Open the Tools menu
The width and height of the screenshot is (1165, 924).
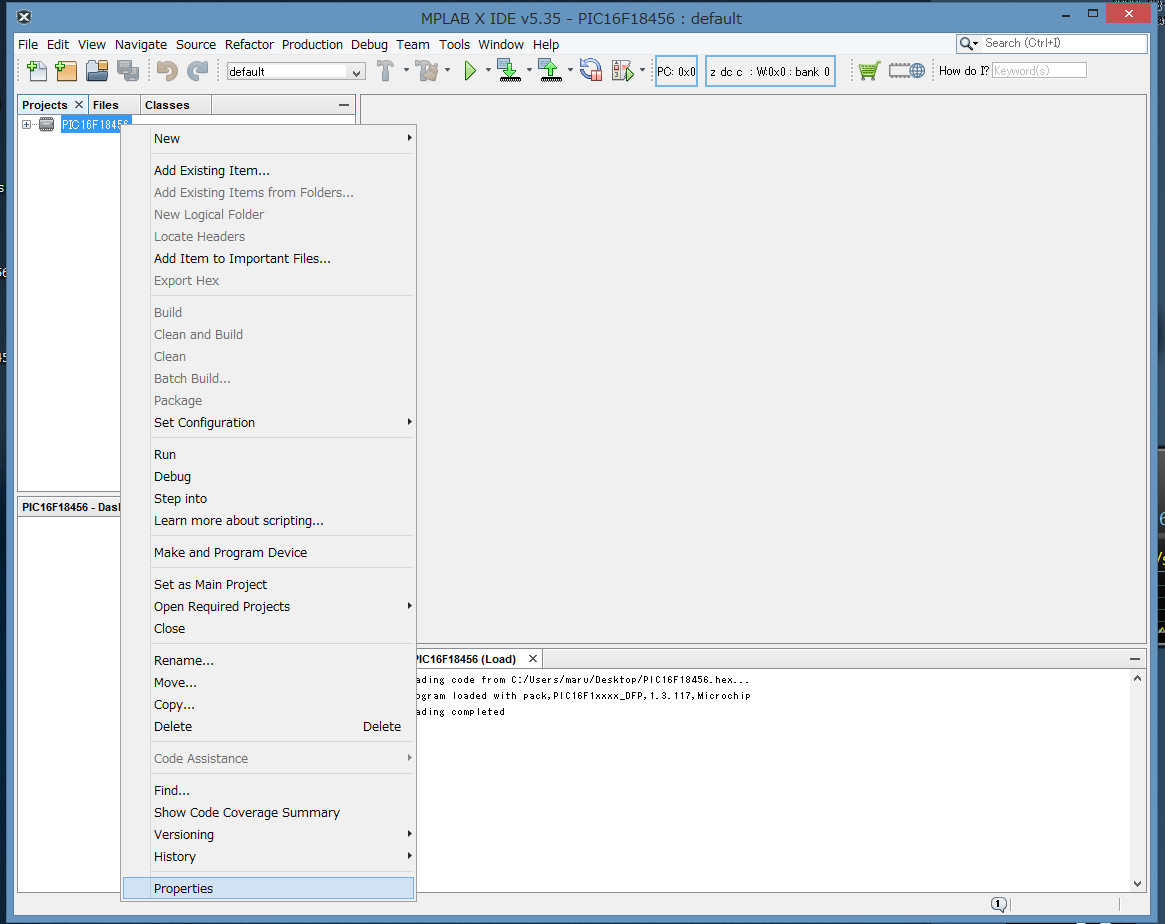tap(454, 45)
